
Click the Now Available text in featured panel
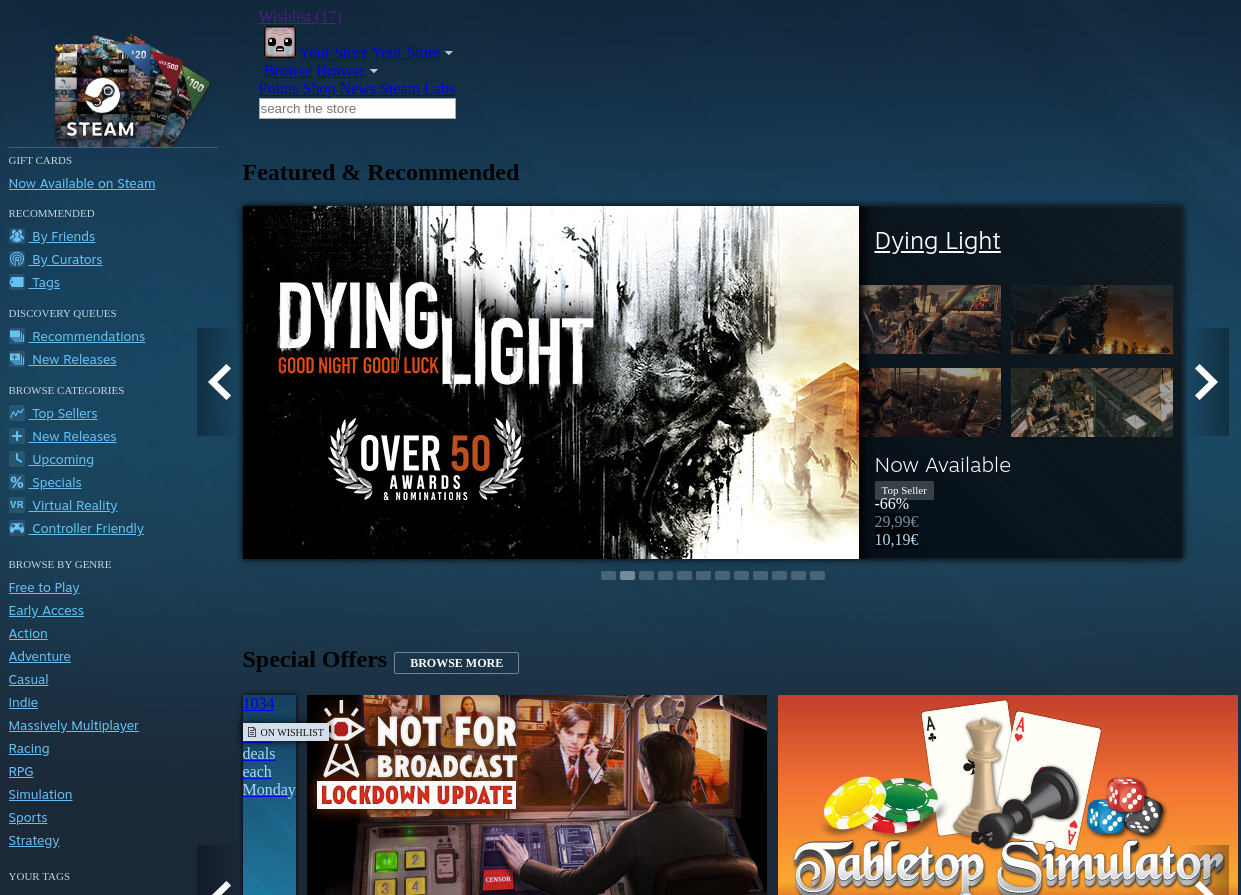943,465
